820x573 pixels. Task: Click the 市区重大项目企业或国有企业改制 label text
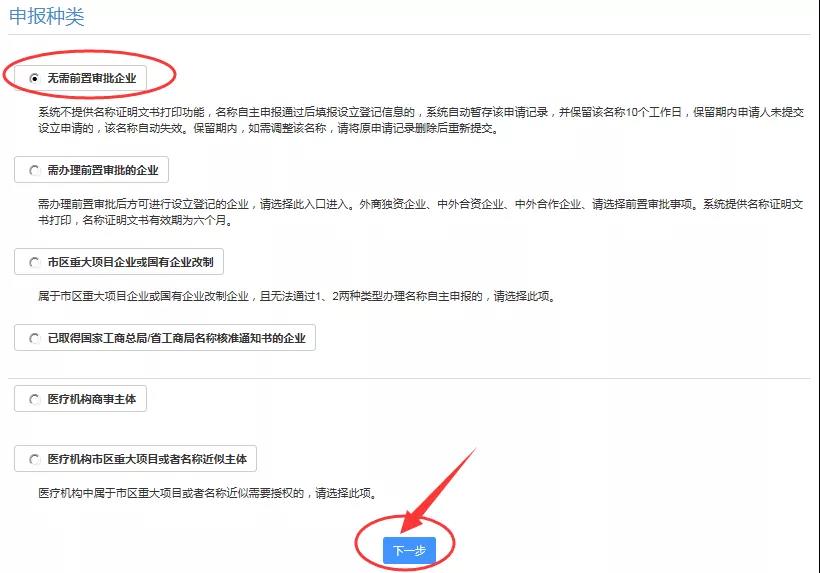click(x=131, y=262)
